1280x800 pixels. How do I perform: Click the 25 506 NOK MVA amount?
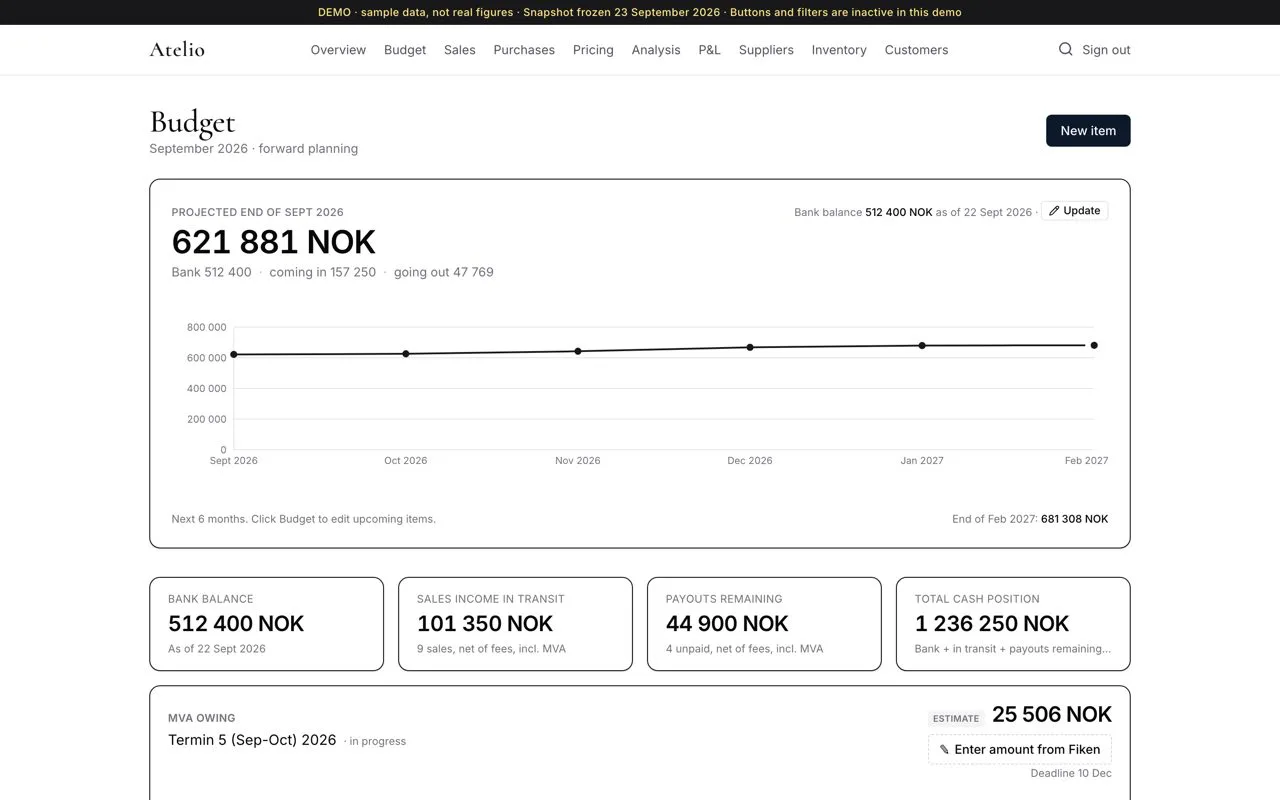coord(1052,714)
